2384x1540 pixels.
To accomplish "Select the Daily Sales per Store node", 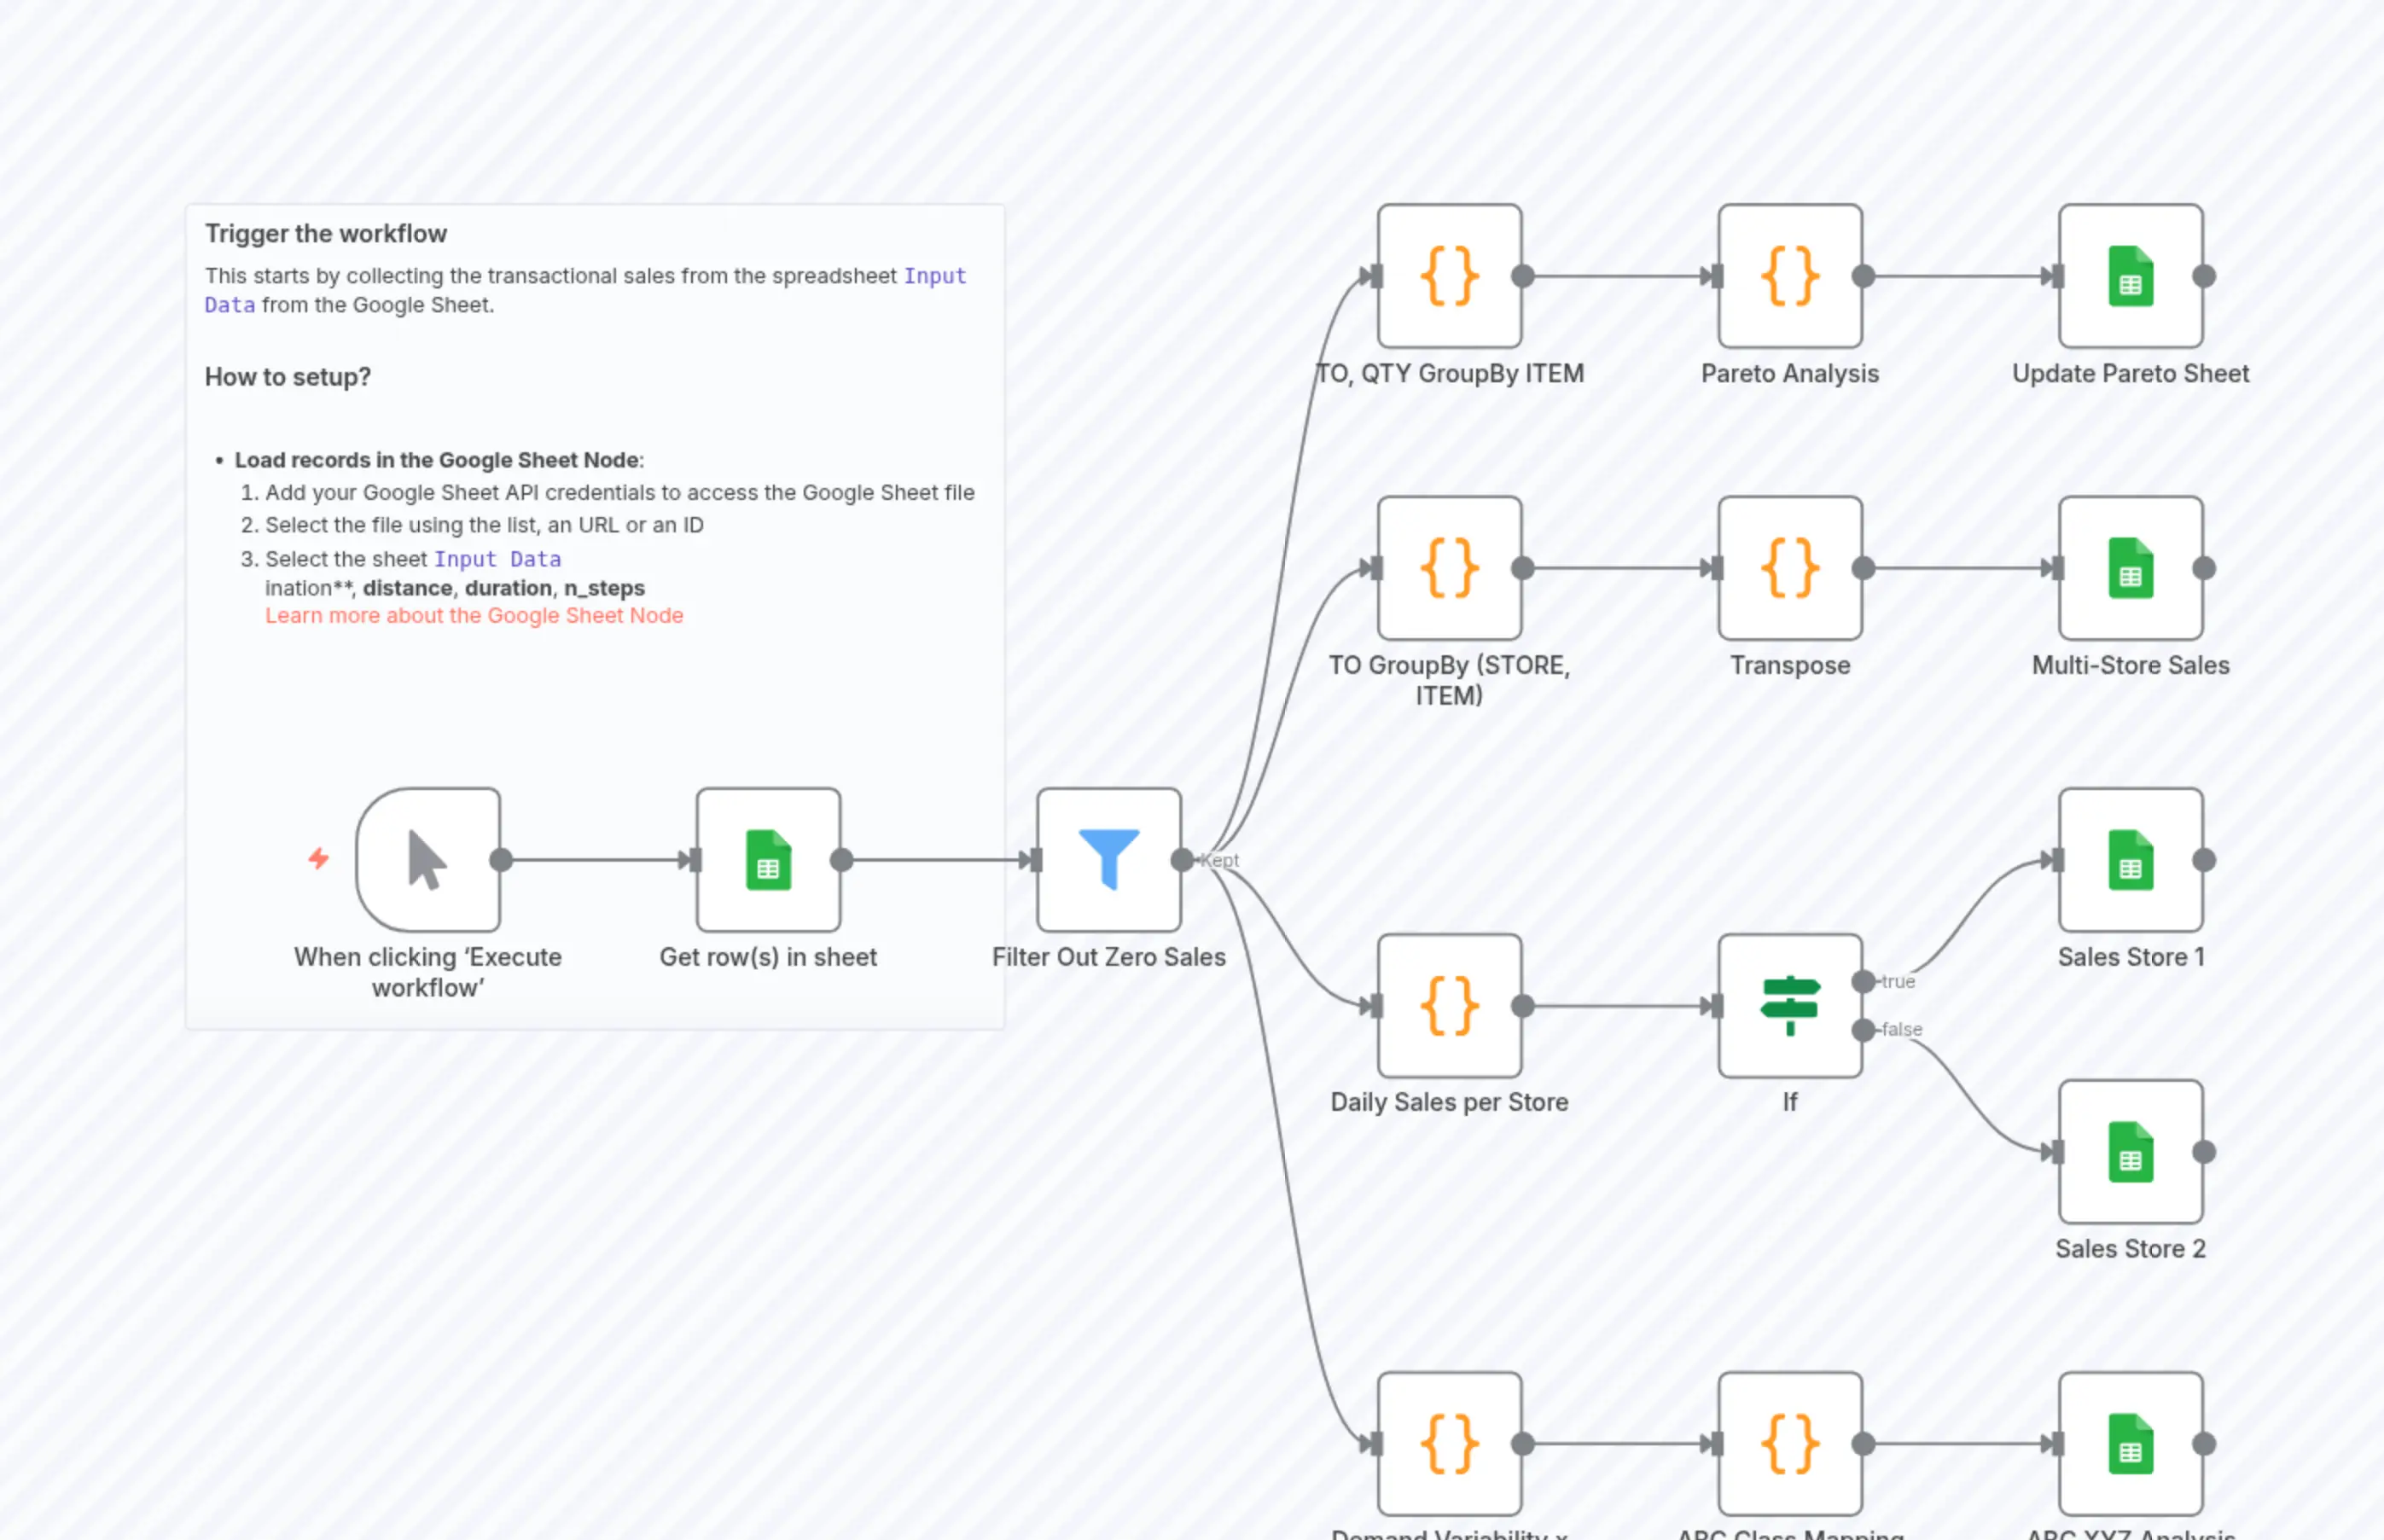I will point(1448,1006).
